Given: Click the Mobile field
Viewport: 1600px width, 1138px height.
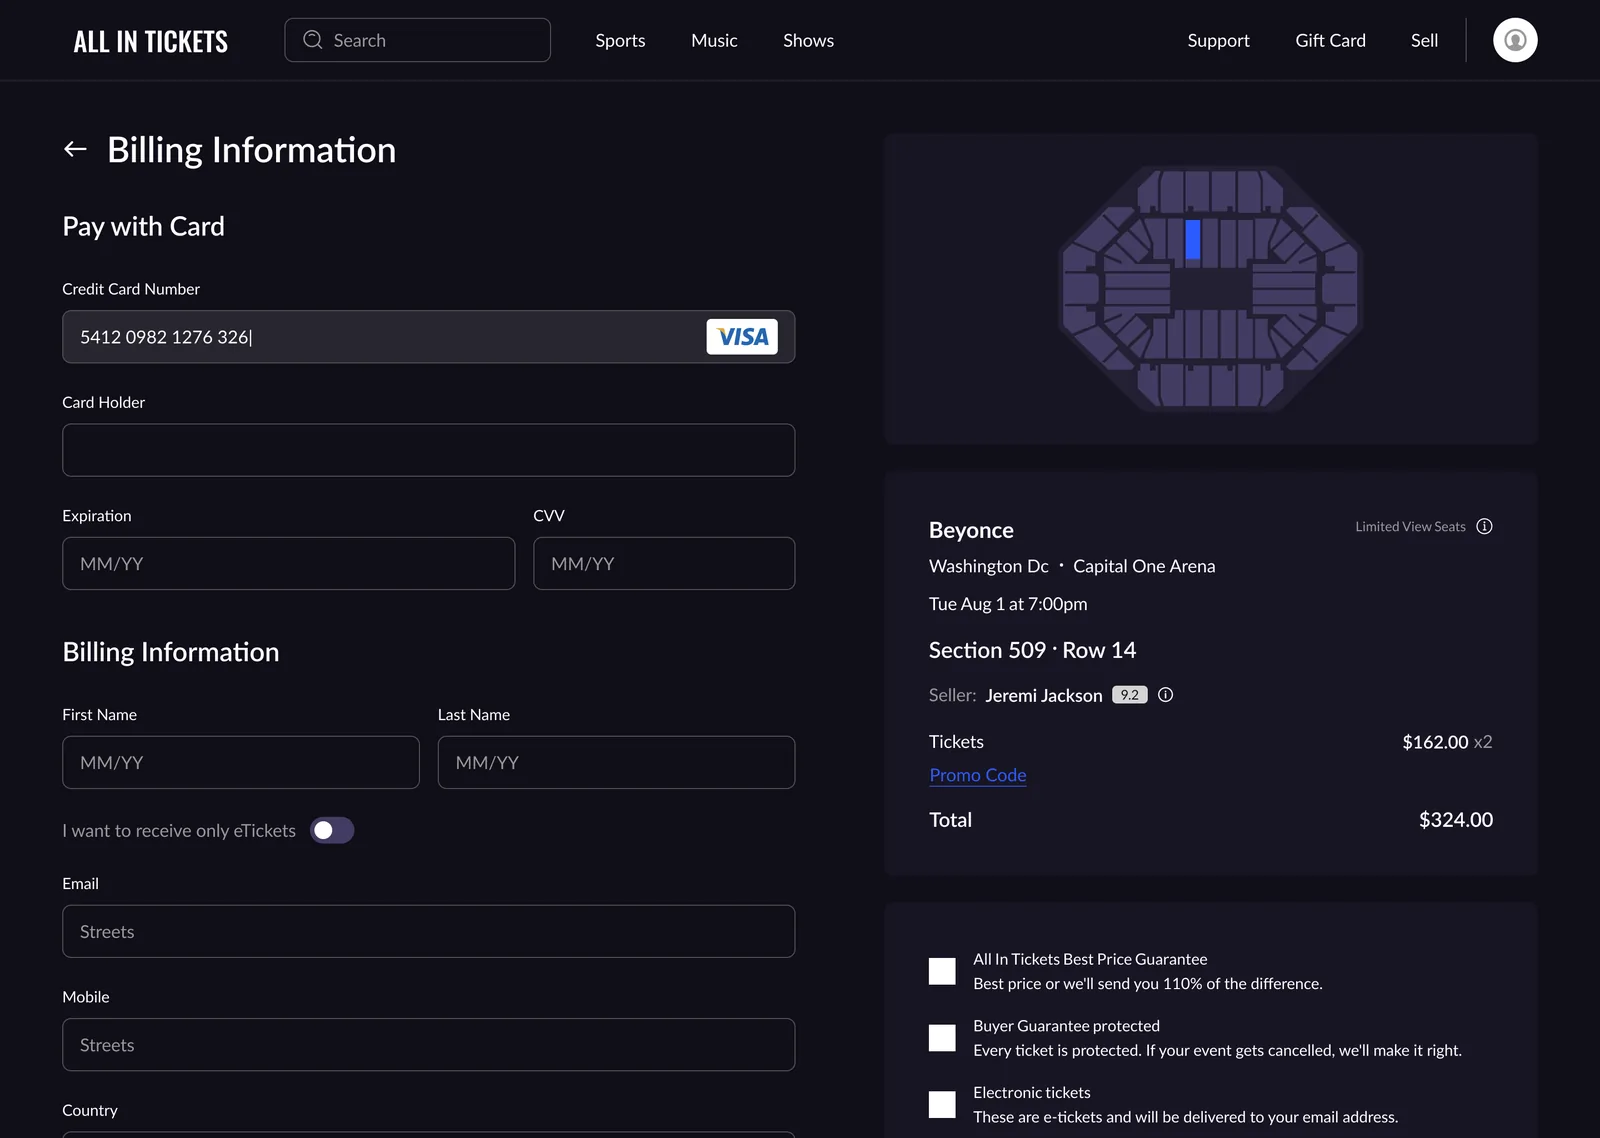Looking at the screenshot, I should click(428, 1044).
